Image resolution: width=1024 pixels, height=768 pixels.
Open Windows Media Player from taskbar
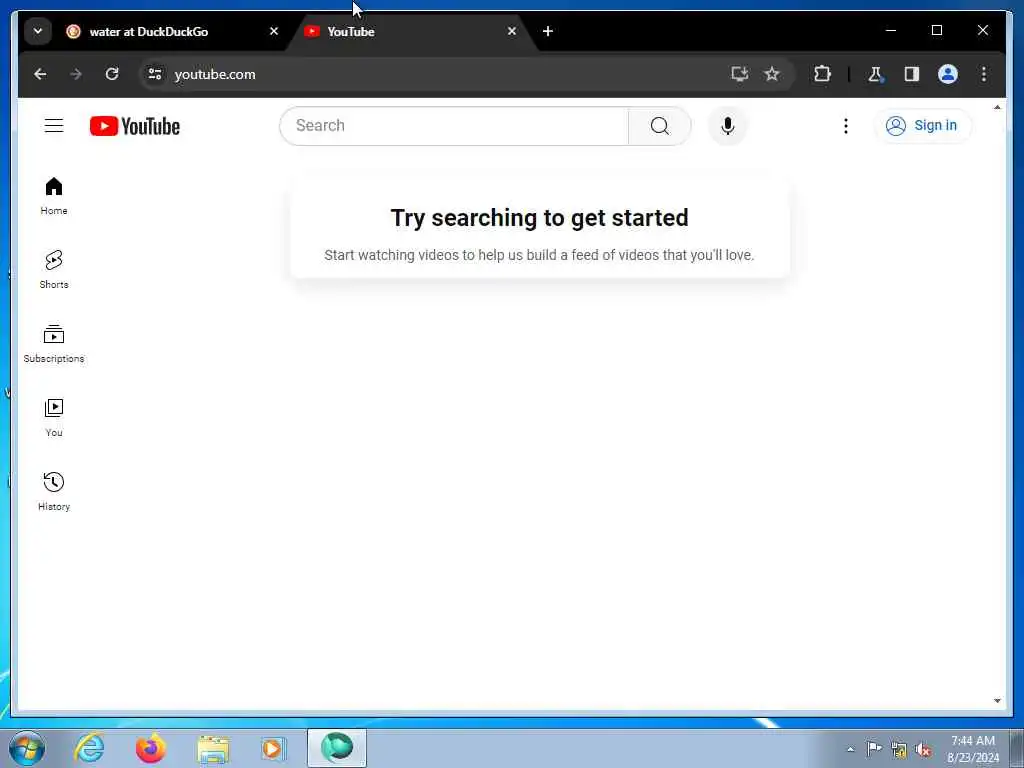273,748
